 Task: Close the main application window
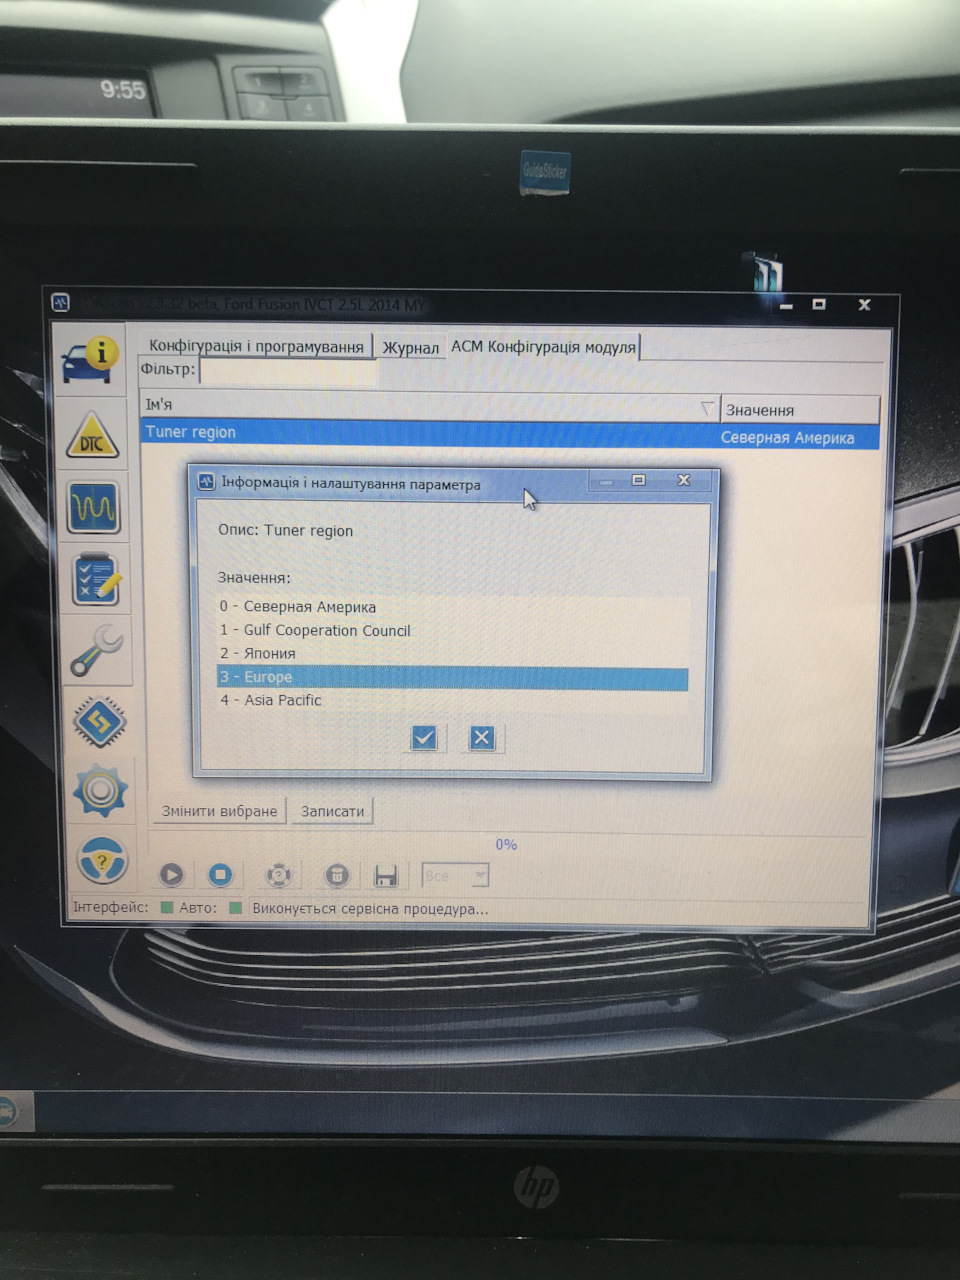(864, 304)
